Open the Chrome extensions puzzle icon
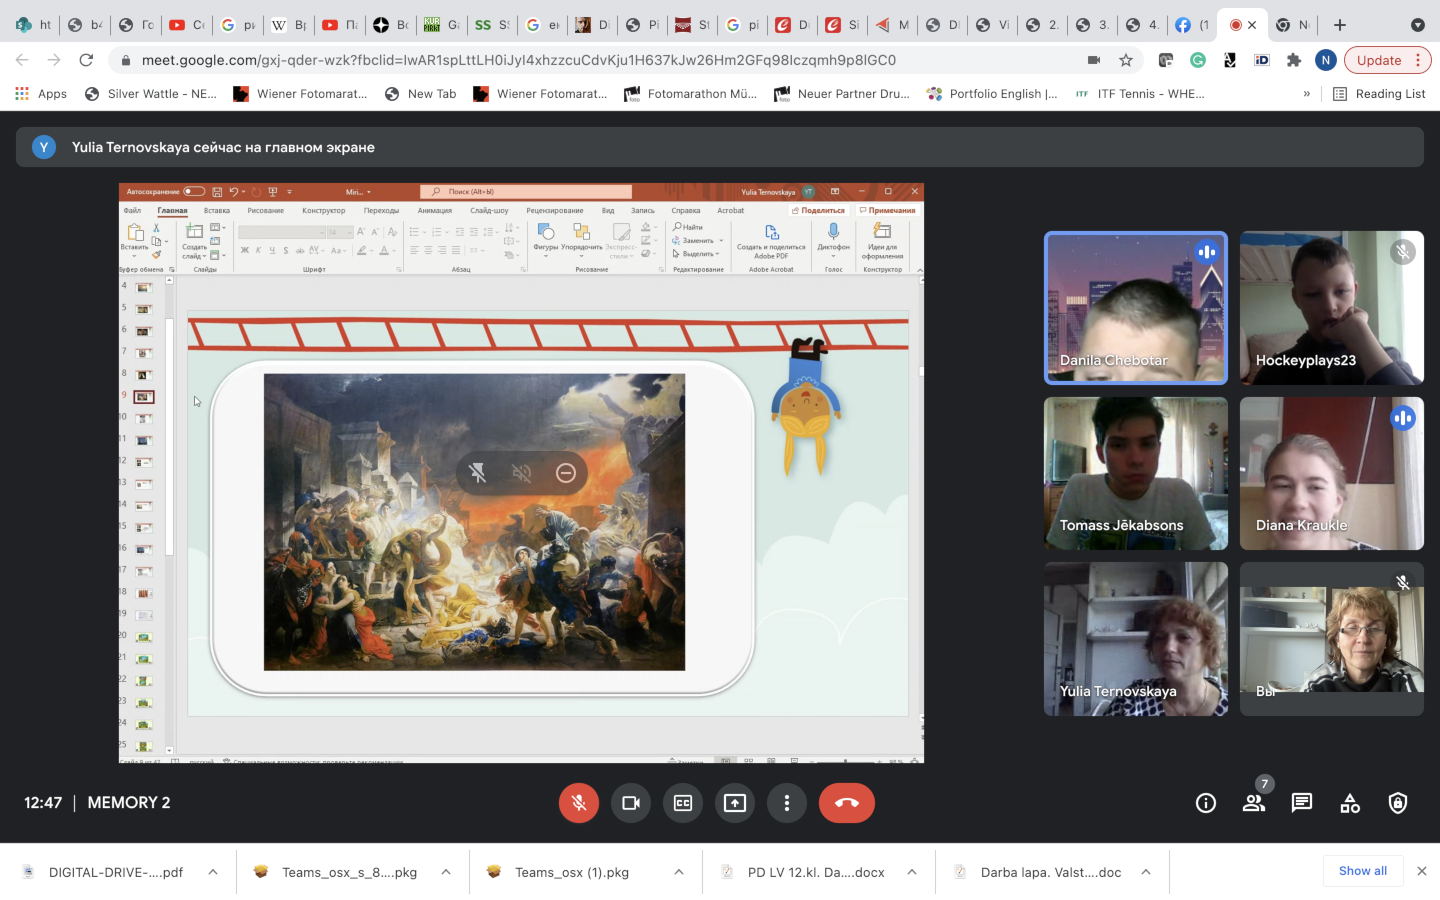 tap(1294, 60)
